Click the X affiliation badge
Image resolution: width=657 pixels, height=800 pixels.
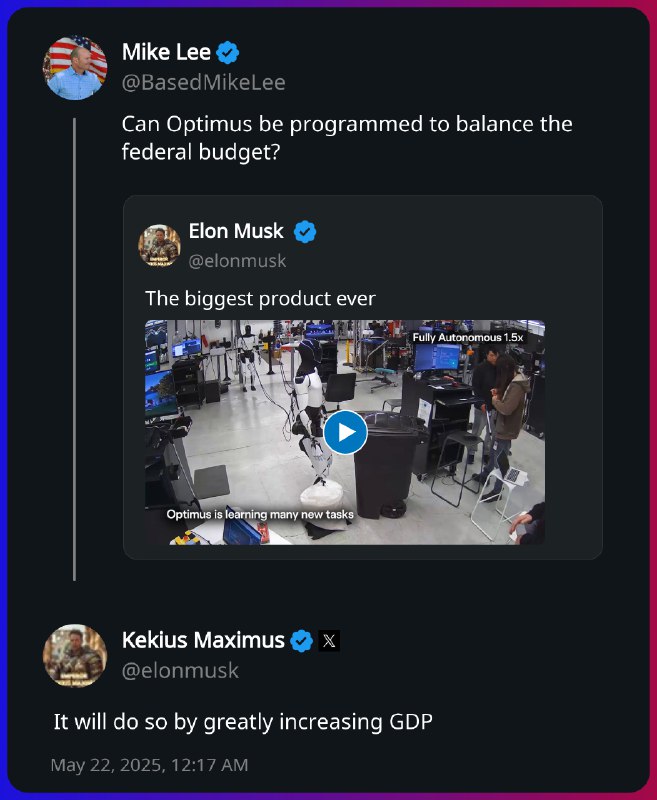329,641
